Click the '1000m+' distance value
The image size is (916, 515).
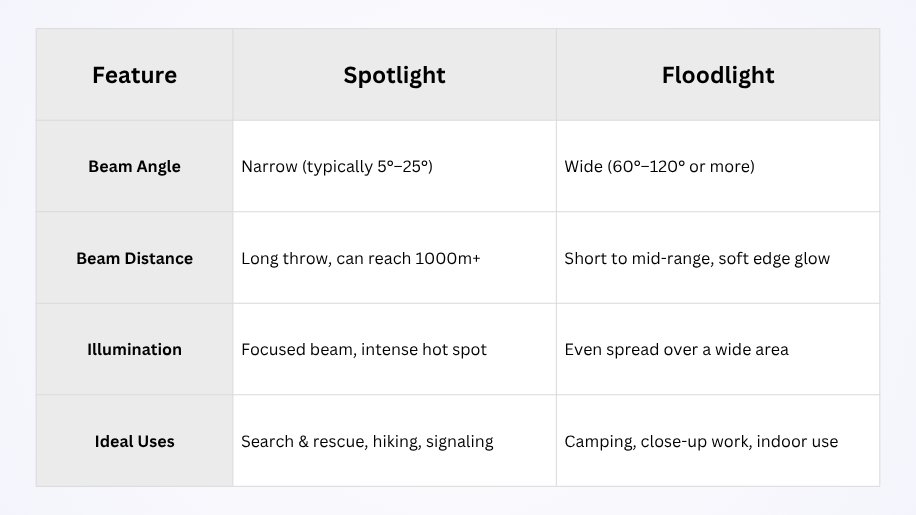tap(447, 258)
